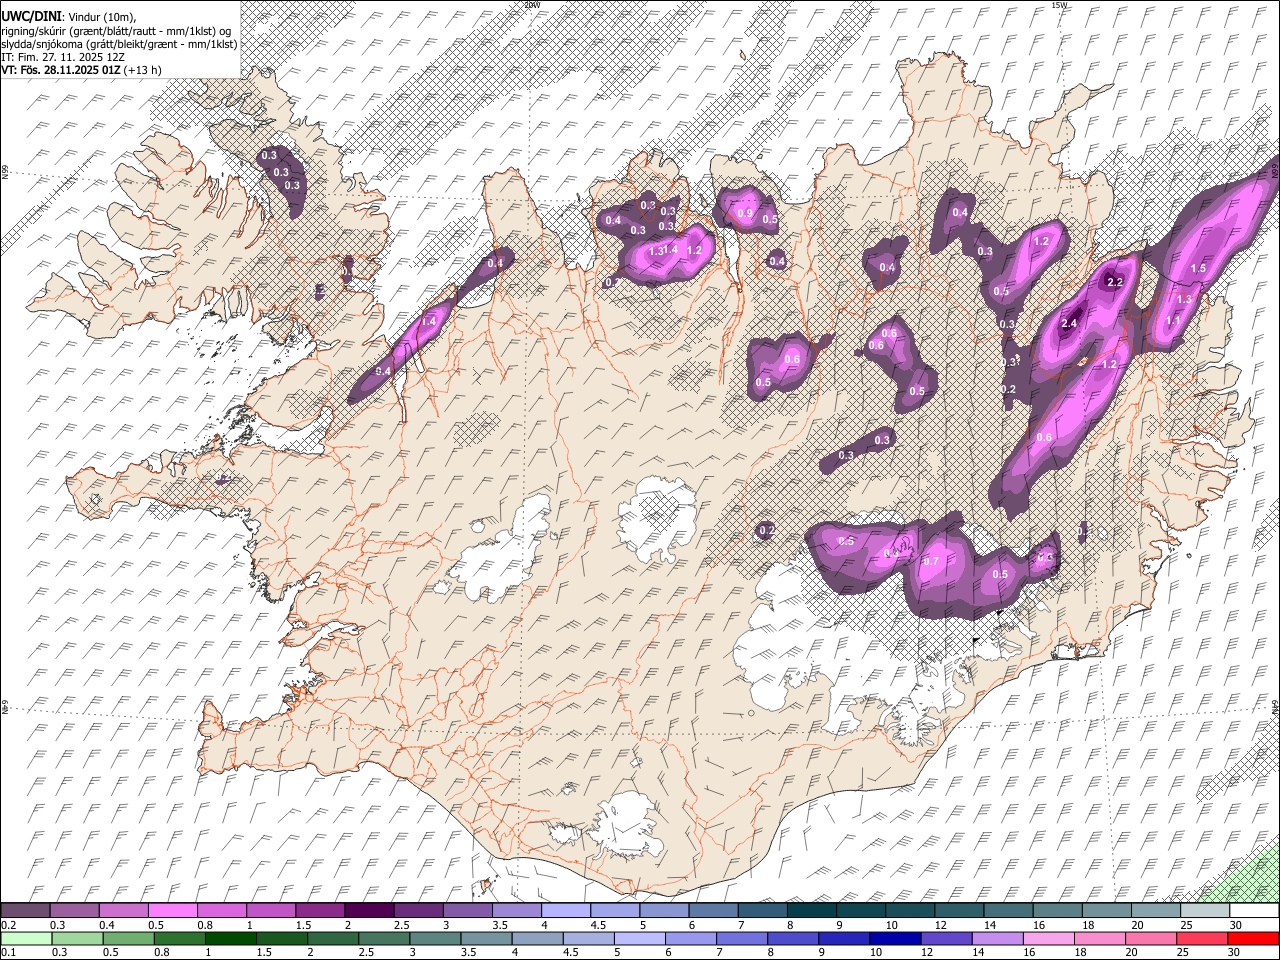This screenshot has width=1280, height=960.
Task: Click the 2.4 snowfall value on the map
Action: click(x=1069, y=323)
